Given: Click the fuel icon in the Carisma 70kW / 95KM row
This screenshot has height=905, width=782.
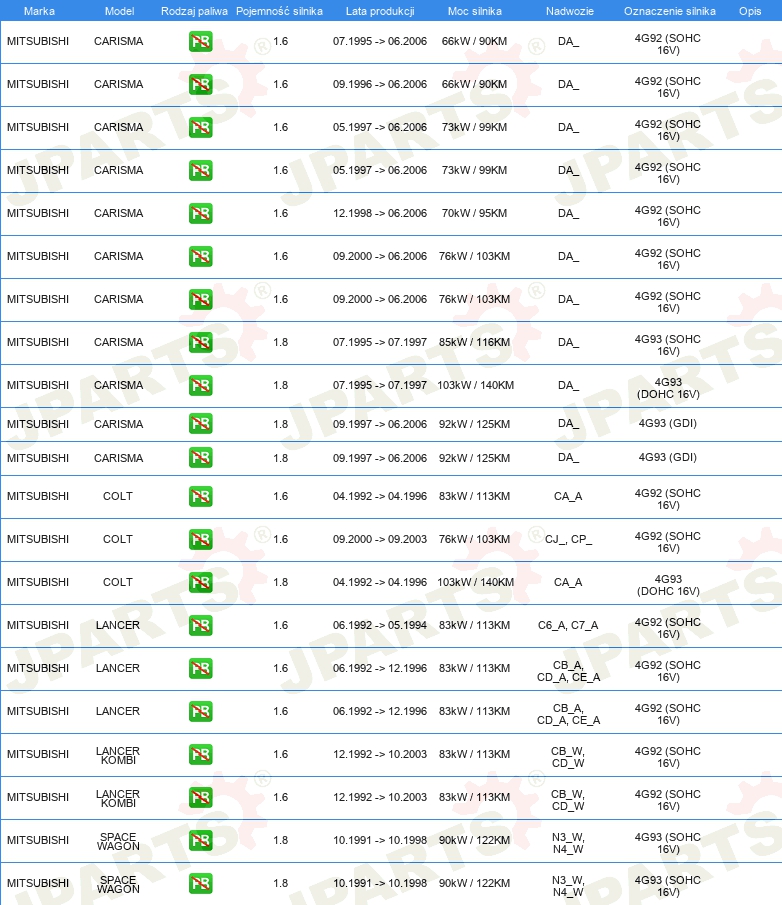Looking at the screenshot, I should pos(200,214).
